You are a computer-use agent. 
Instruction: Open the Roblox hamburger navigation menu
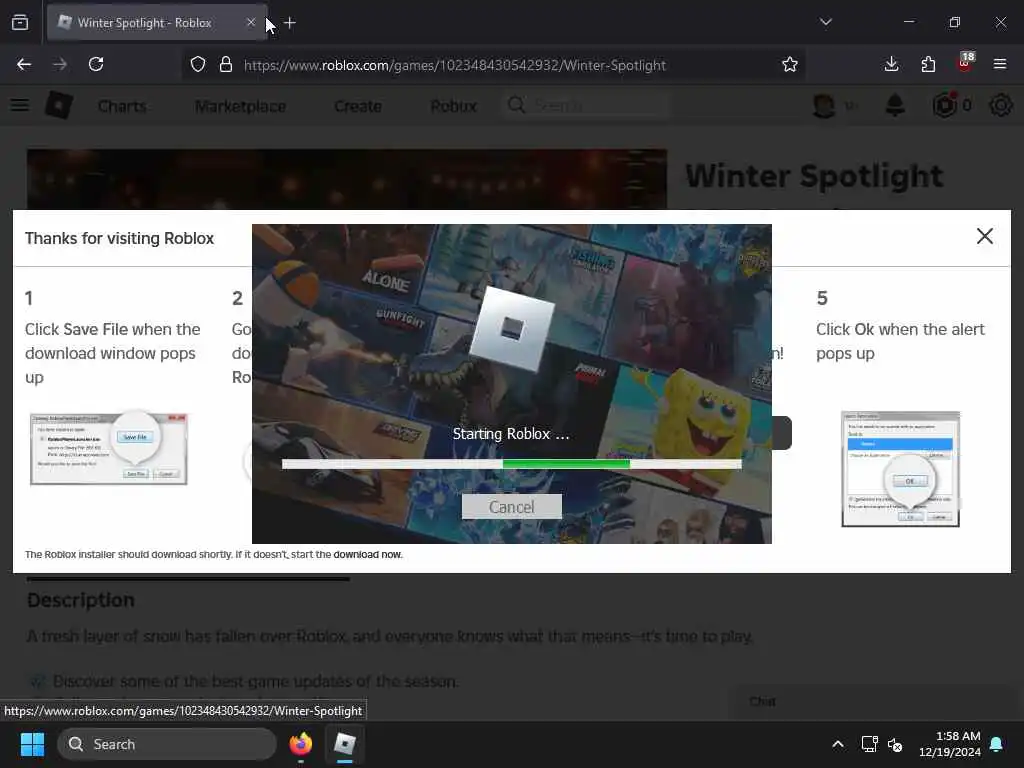point(20,105)
